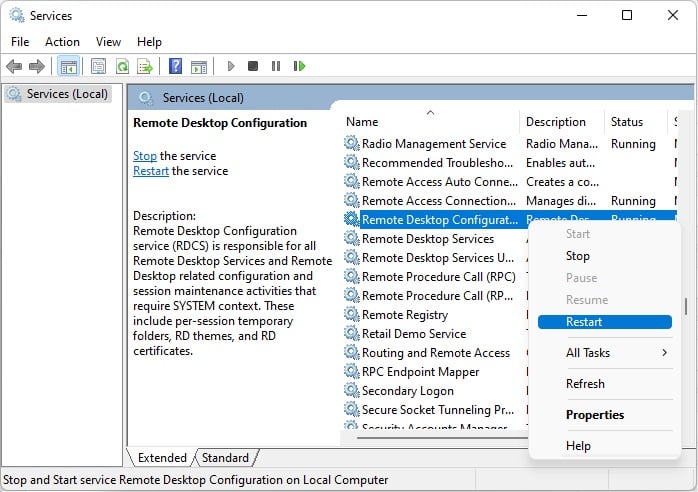Sort by the Description column header
The width and height of the screenshot is (698, 492).
pyautogui.click(x=562, y=122)
